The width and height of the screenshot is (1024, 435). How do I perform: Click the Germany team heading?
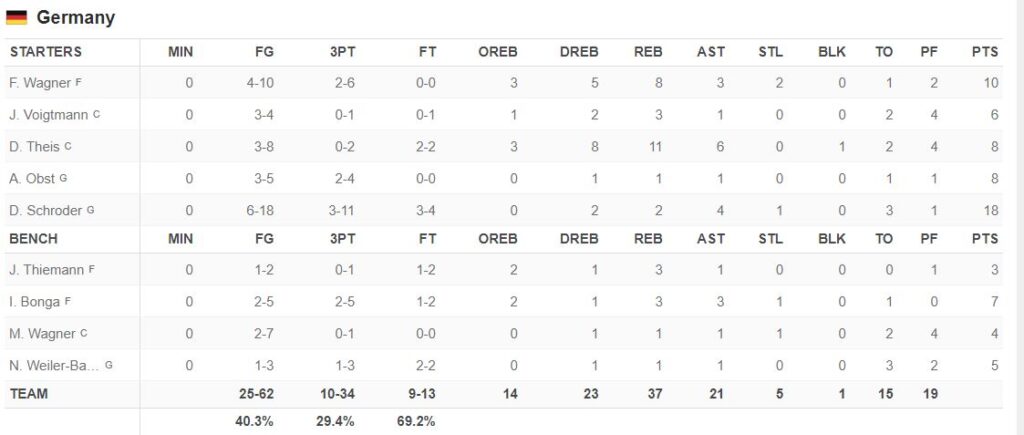click(x=76, y=18)
